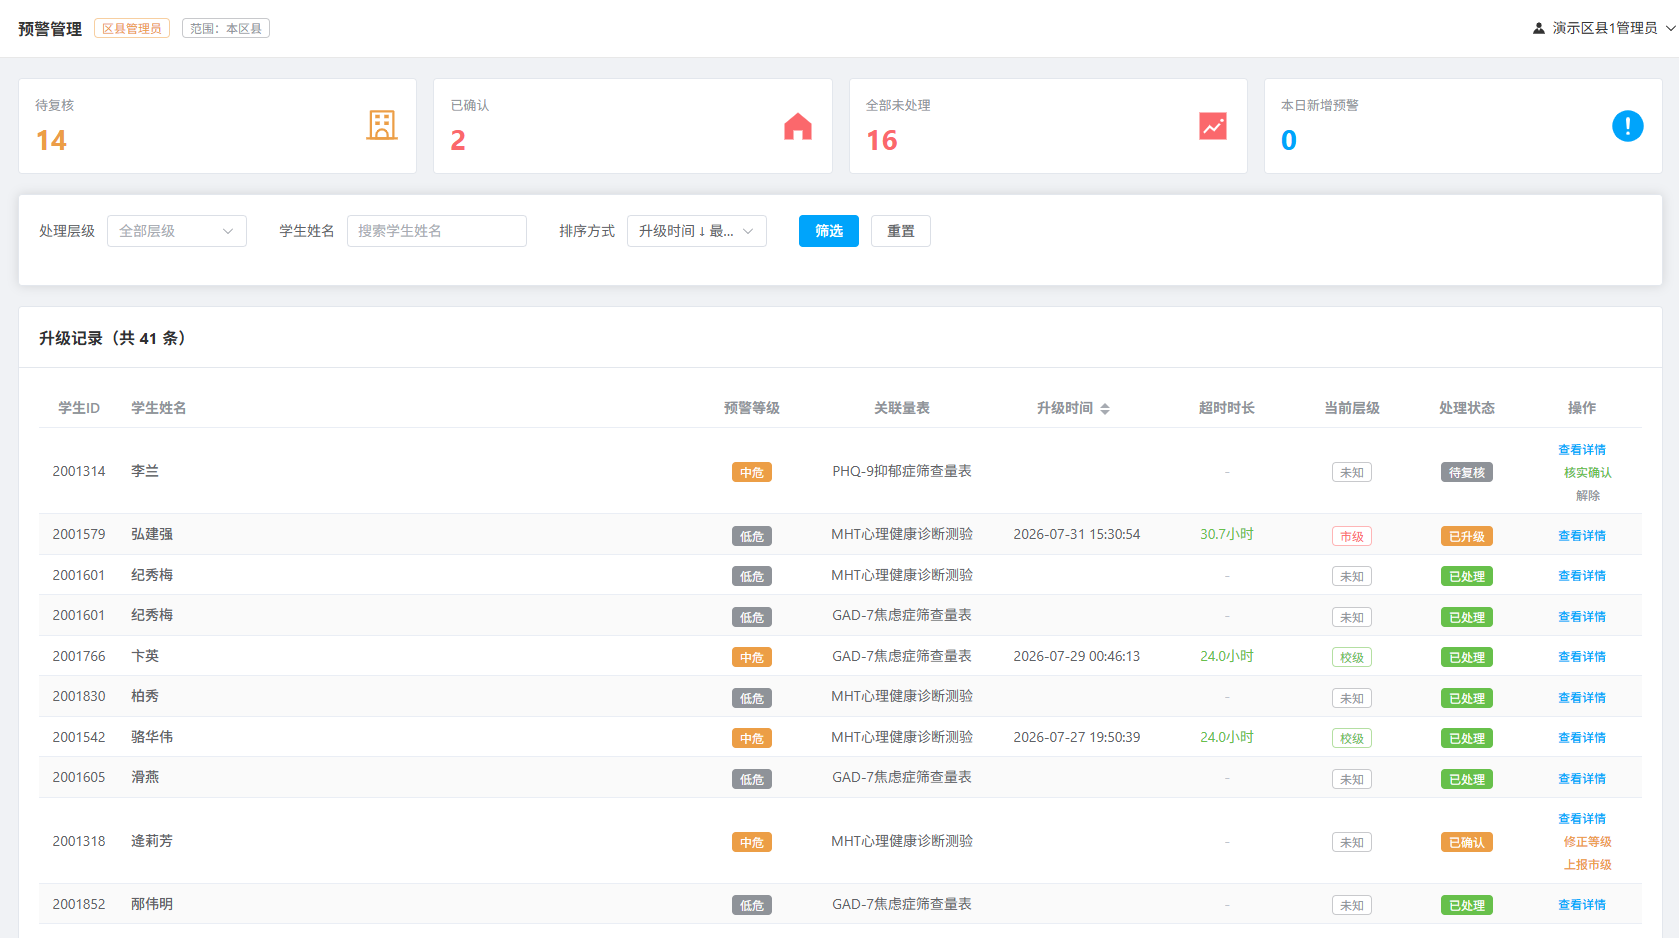Viewport: 1679px width, 938px height.
Task: Click student ID 2001314
Action: 79,471
